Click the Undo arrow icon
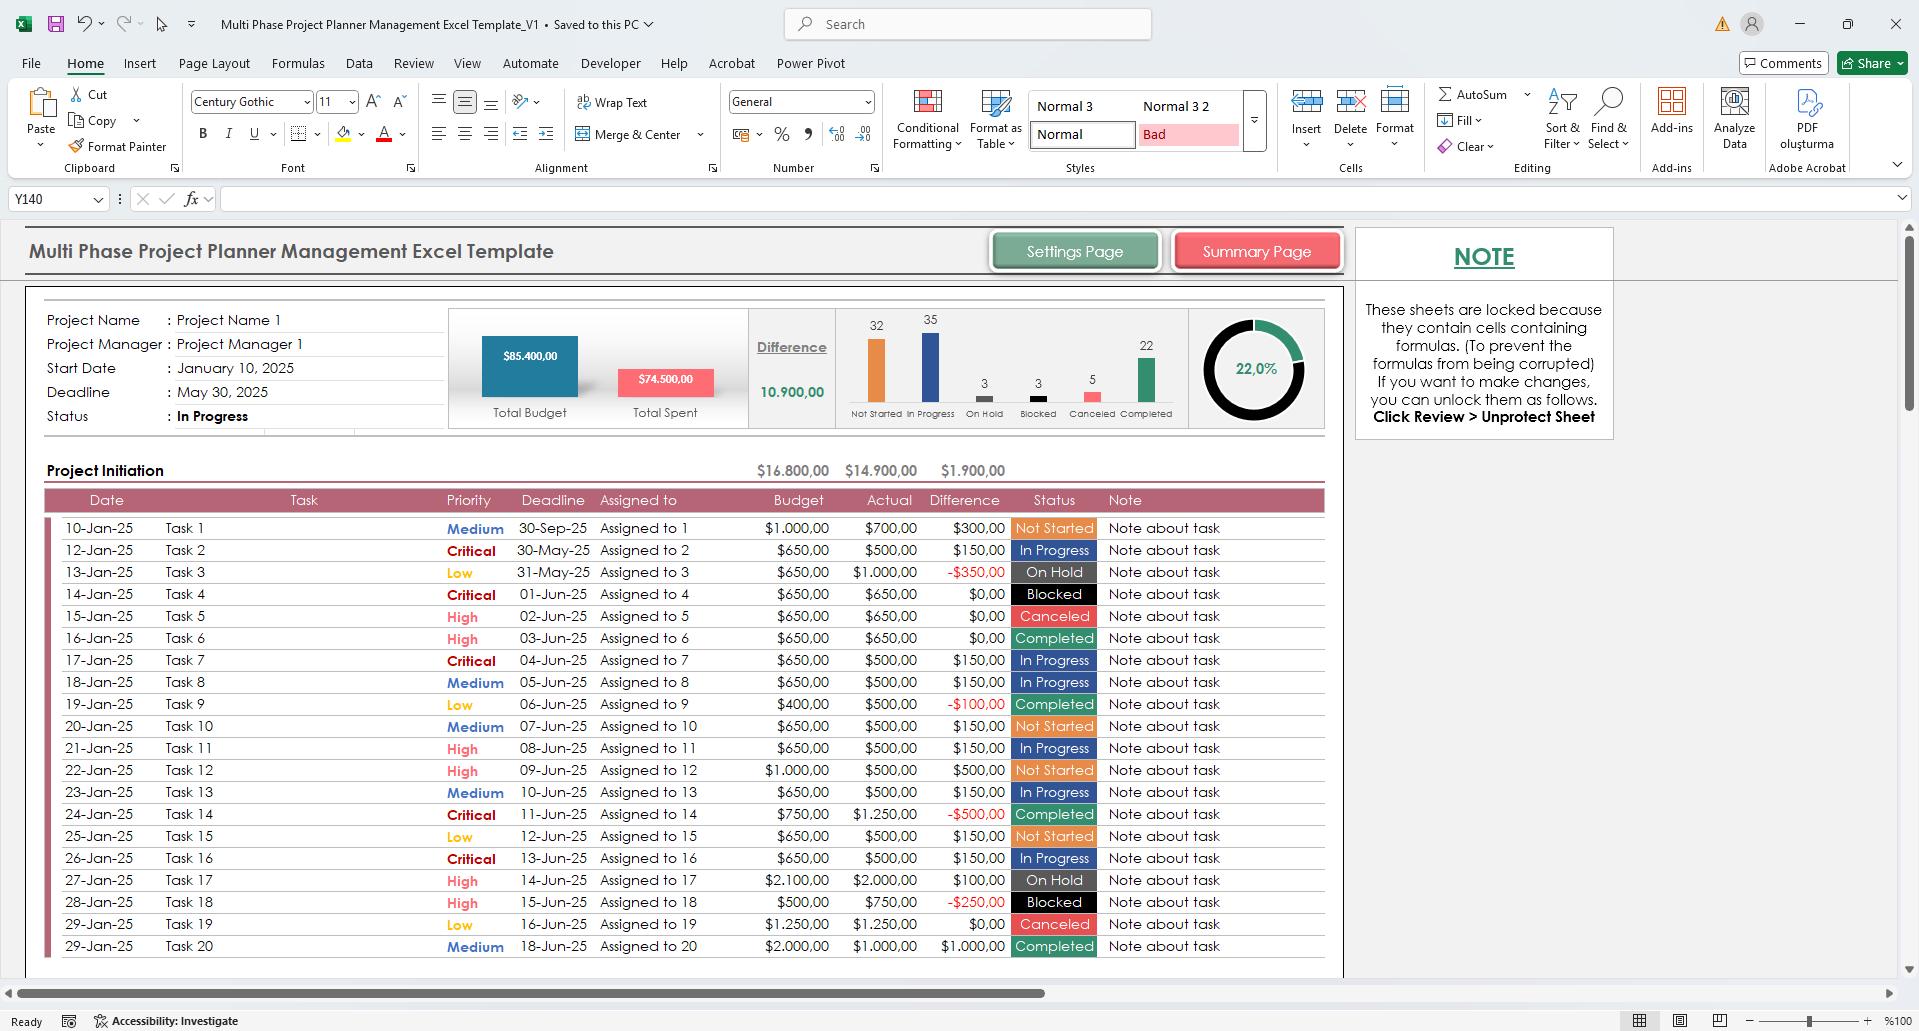The height and width of the screenshot is (1031, 1919). tap(85, 24)
